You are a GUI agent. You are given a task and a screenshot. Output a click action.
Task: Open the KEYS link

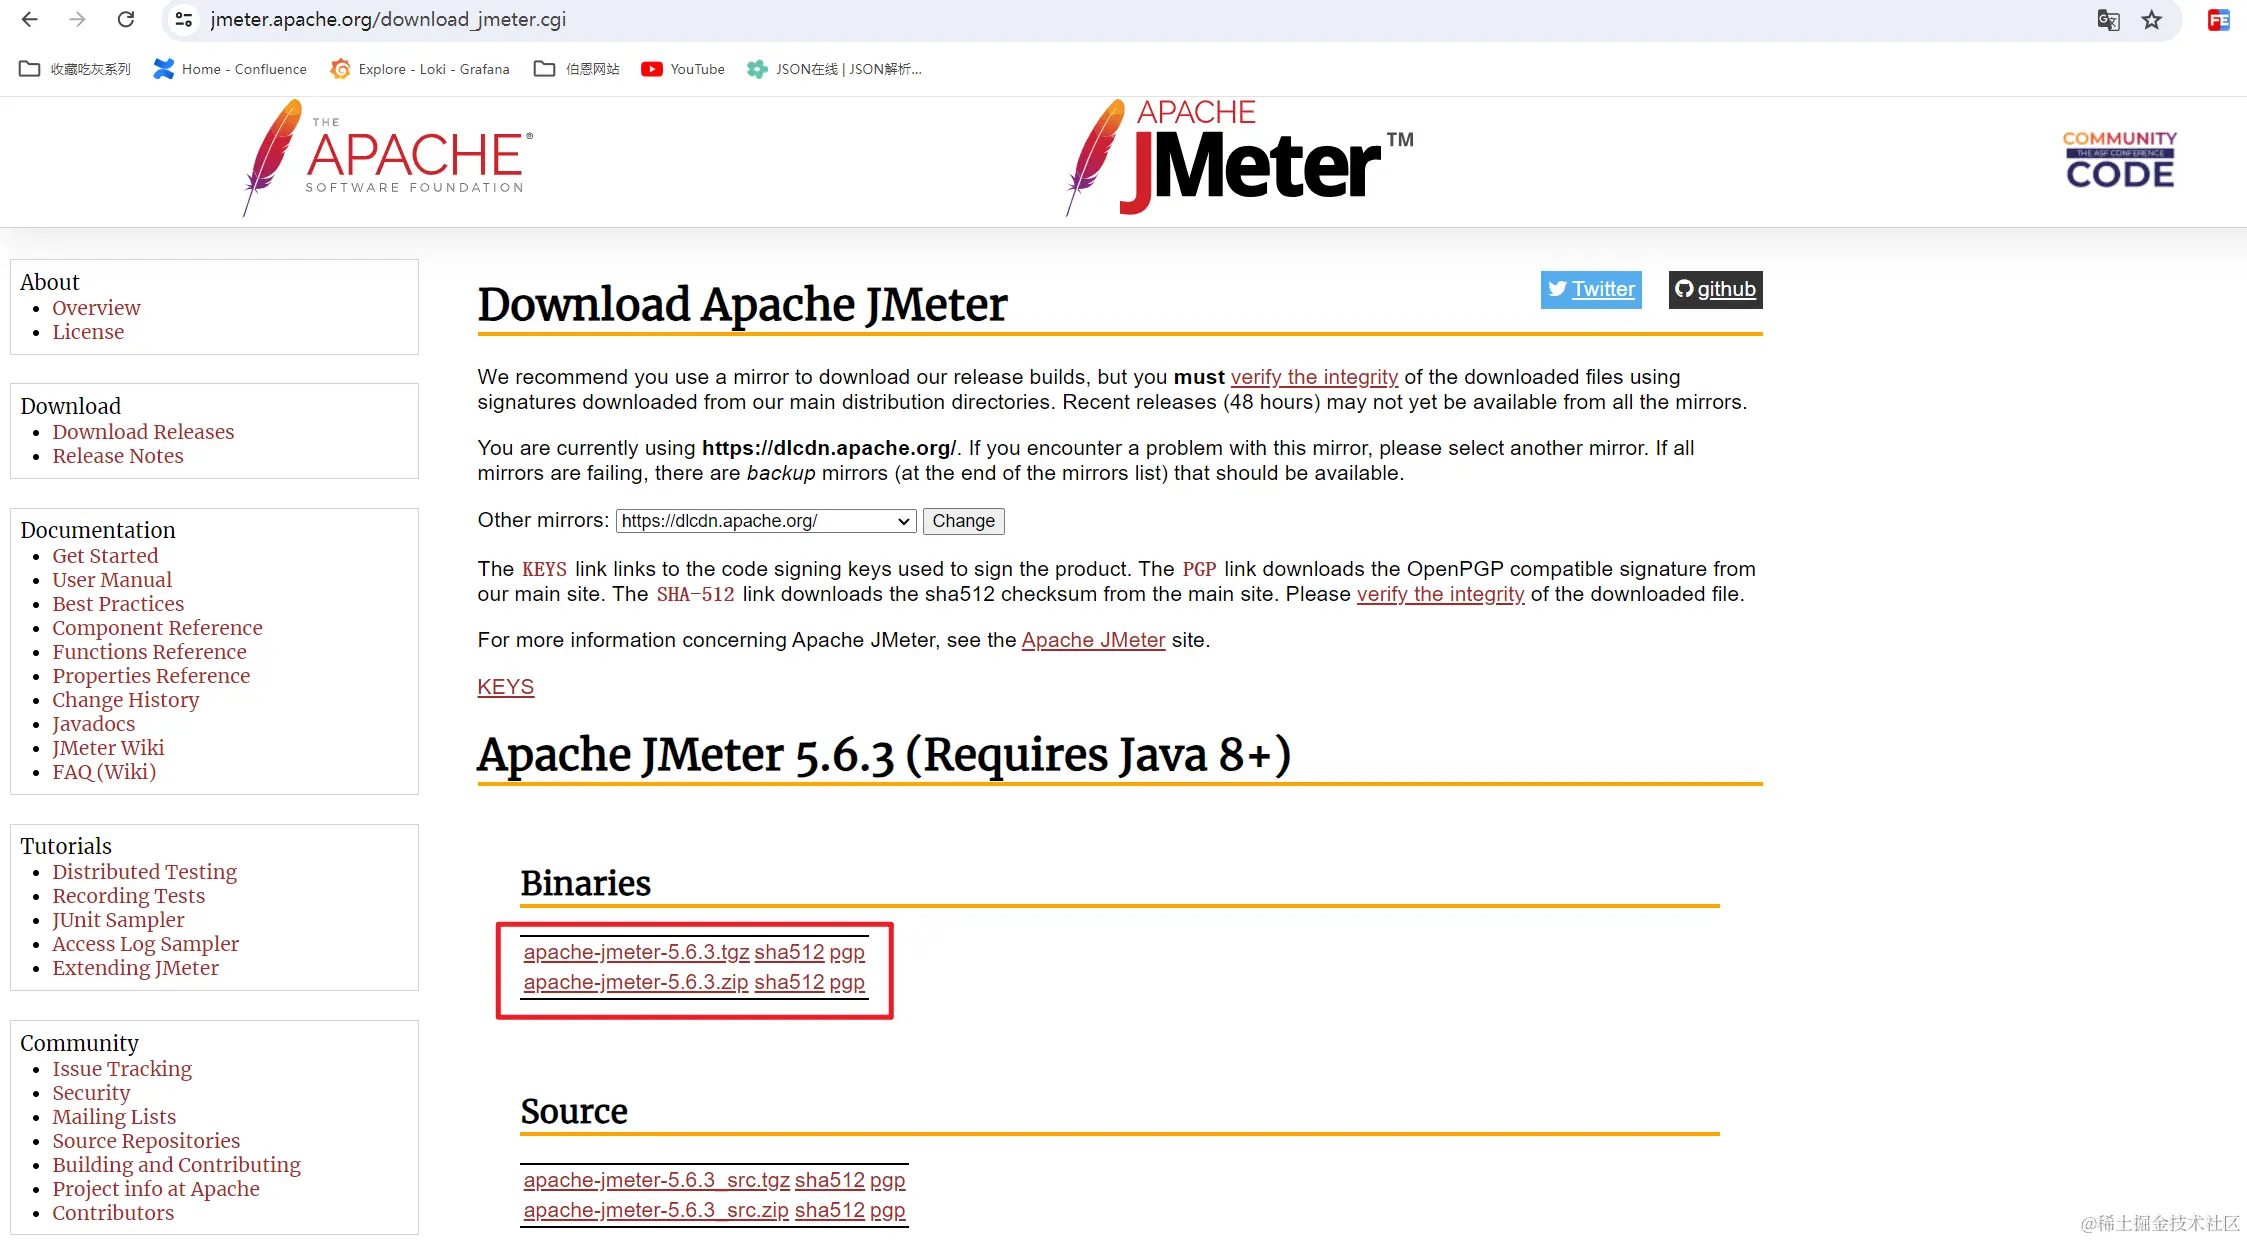[505, 687]
